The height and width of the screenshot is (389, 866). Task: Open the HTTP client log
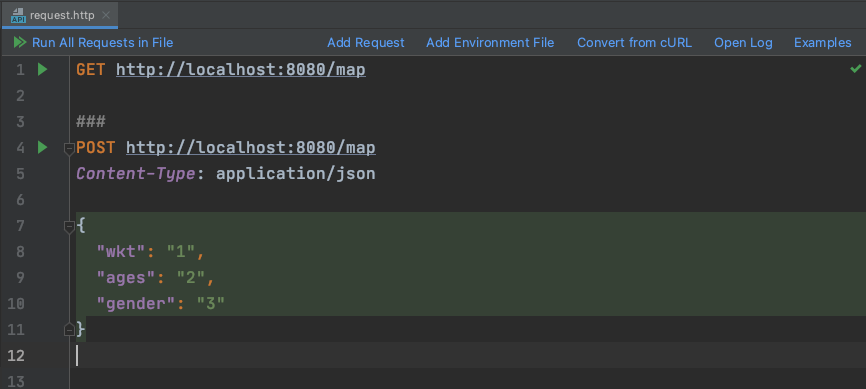743,43
